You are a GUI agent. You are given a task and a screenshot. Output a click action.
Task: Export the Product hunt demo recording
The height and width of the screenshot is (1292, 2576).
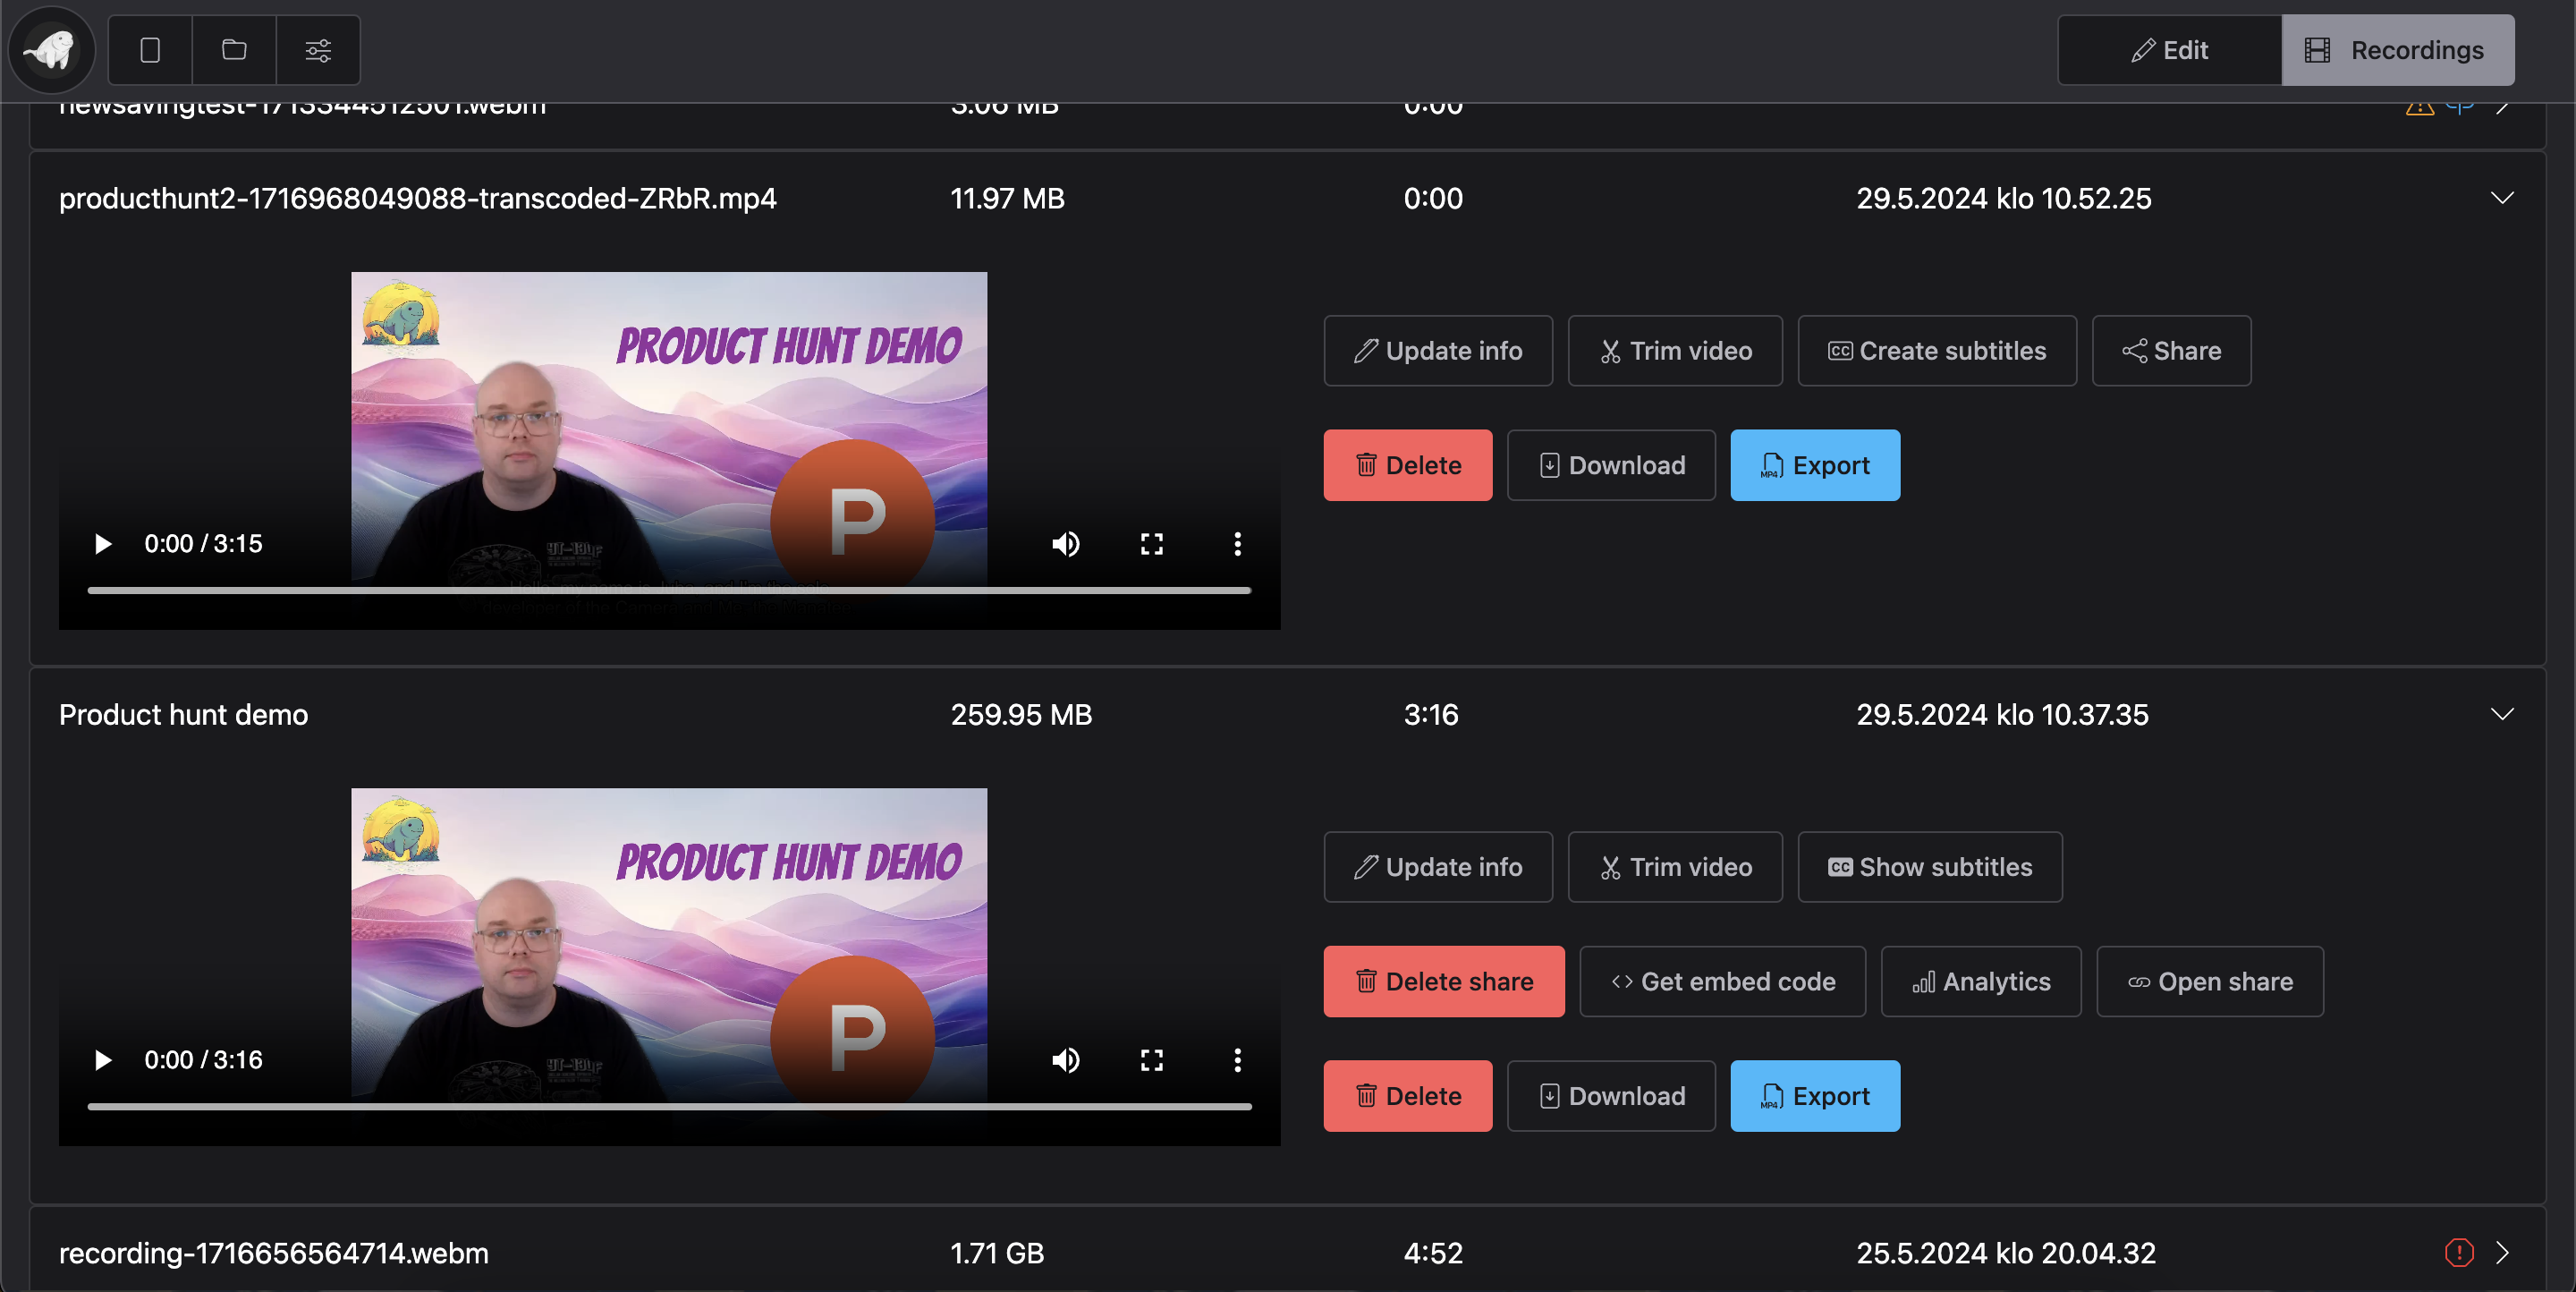[x=1815, y=1096]
